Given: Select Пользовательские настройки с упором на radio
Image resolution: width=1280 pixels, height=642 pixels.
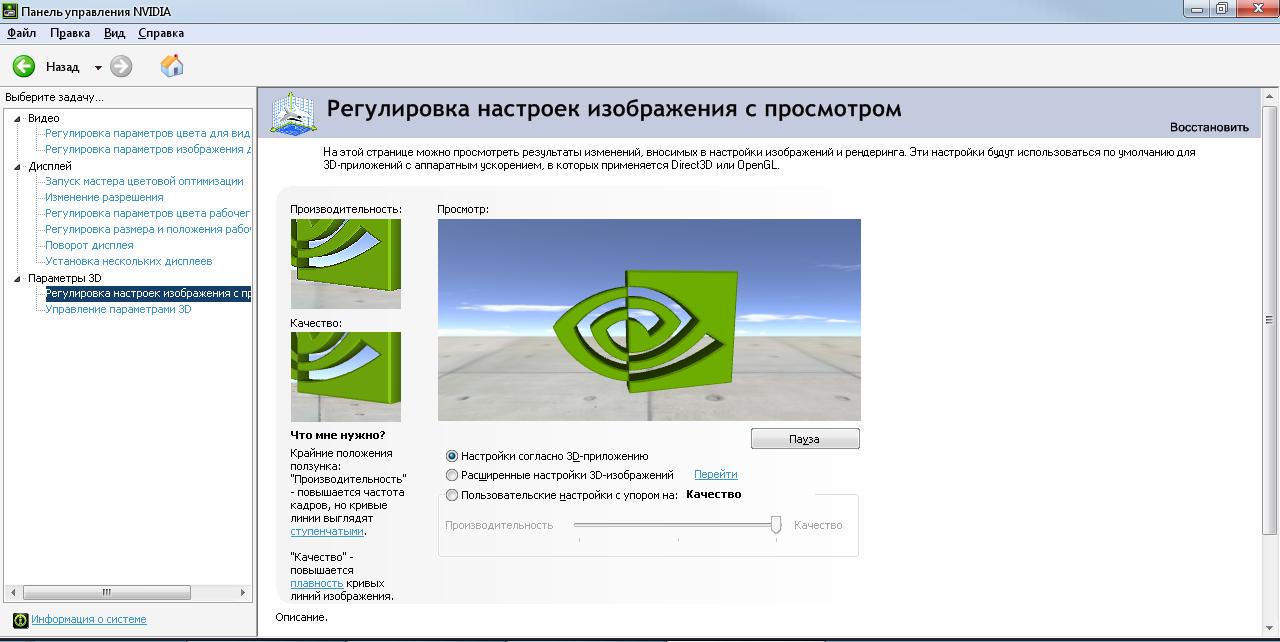Looking at the screenshot, I should (452, 495).
